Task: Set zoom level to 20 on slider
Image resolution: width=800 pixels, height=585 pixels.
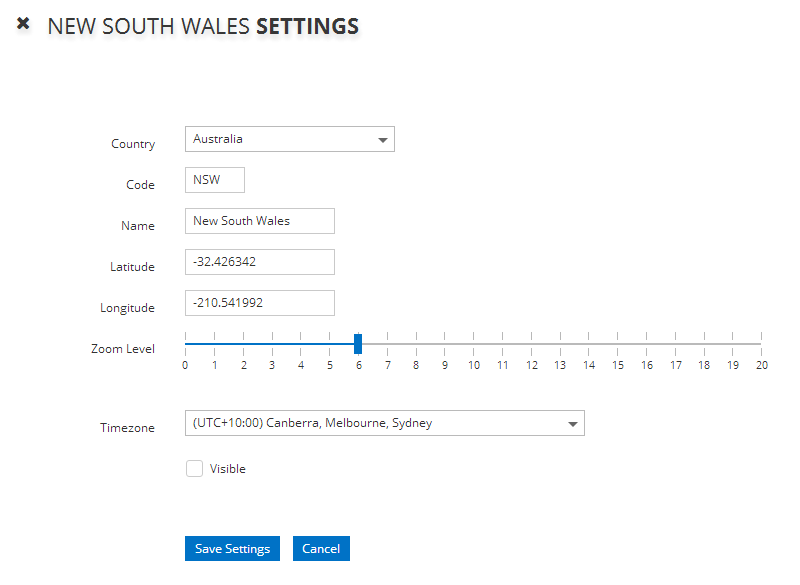Action: 761,344
